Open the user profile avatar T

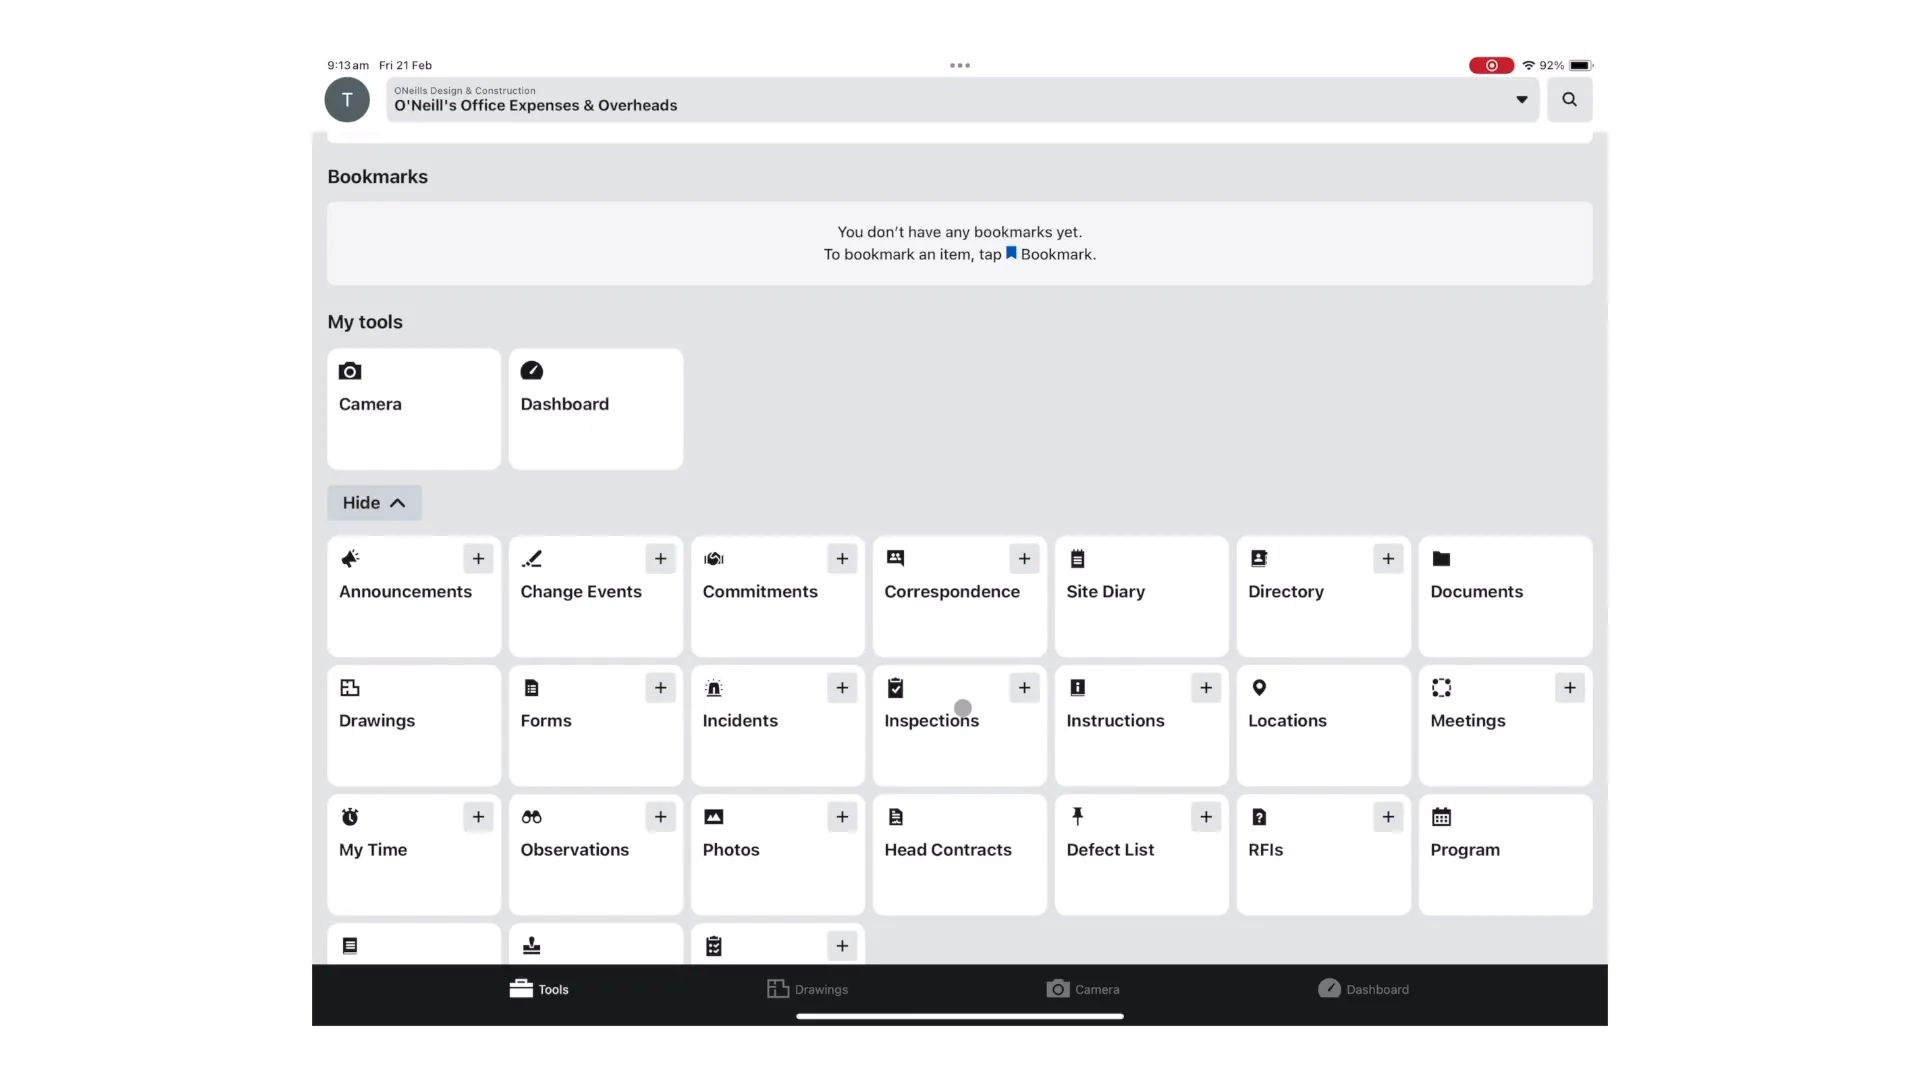pyautogui.click(x=347, y=100)
